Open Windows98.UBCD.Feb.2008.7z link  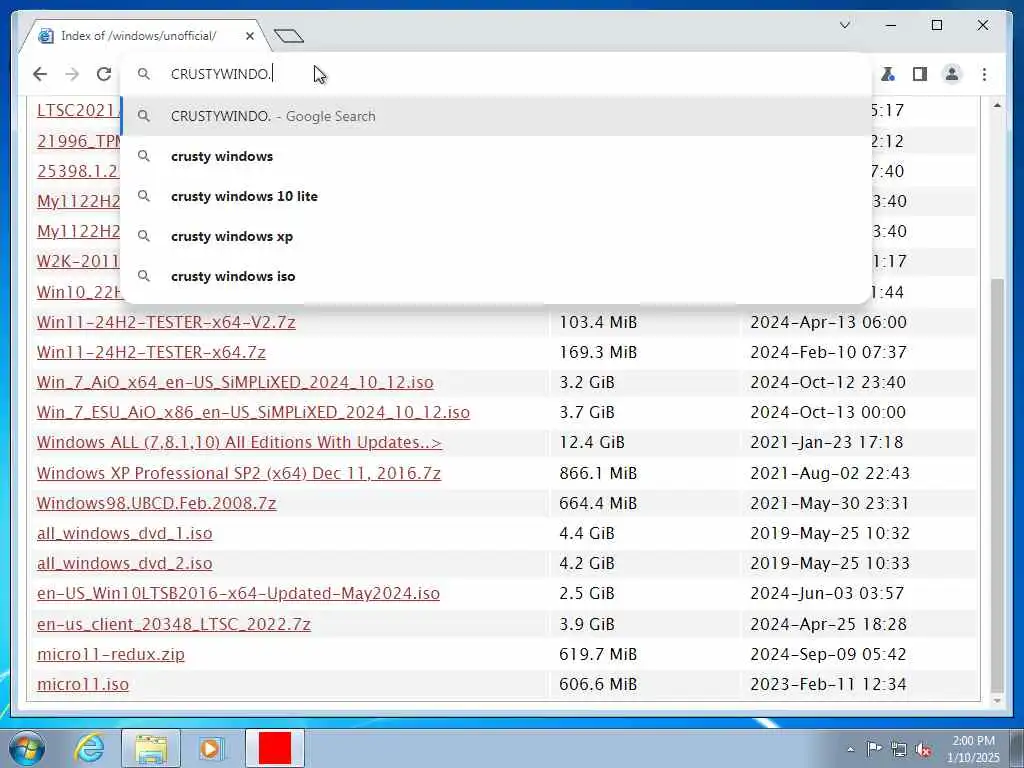click(x=156, y=503)
